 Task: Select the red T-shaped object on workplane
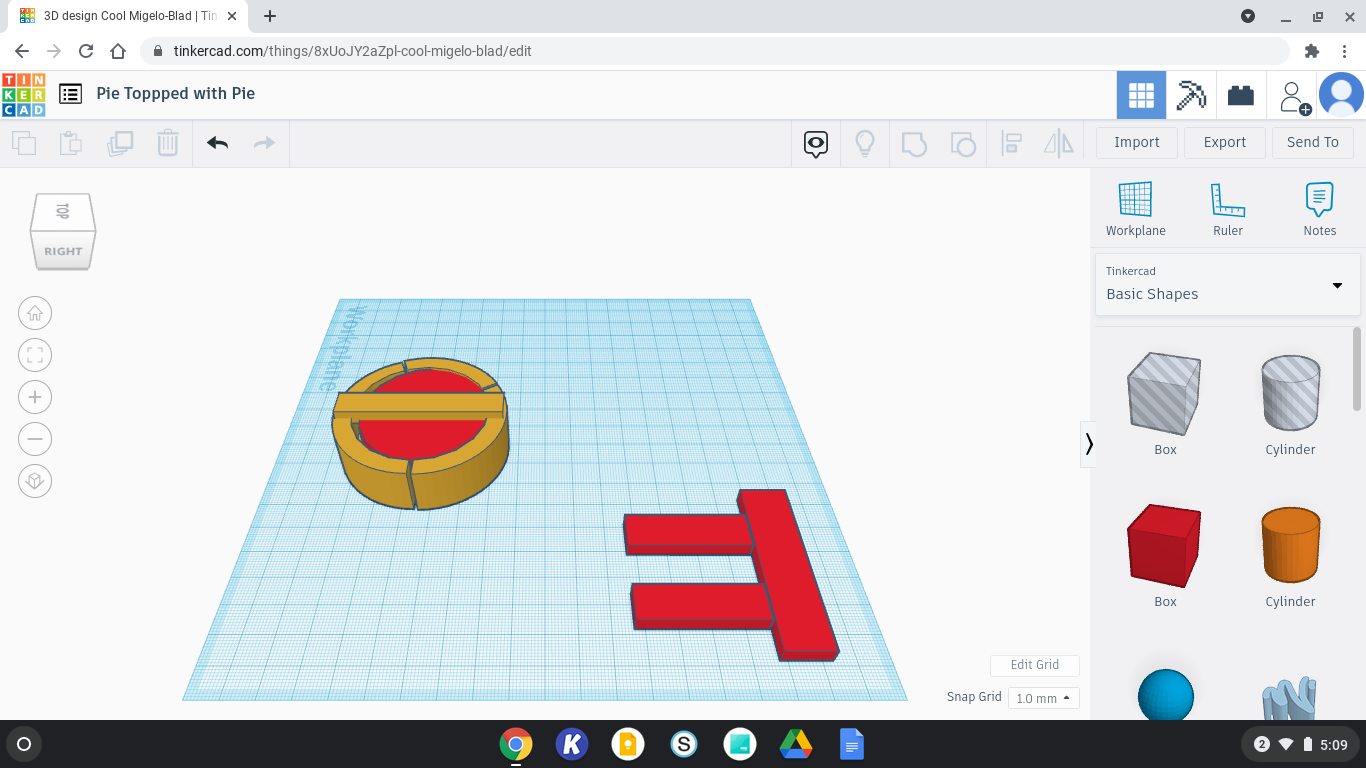click(792, 573)
